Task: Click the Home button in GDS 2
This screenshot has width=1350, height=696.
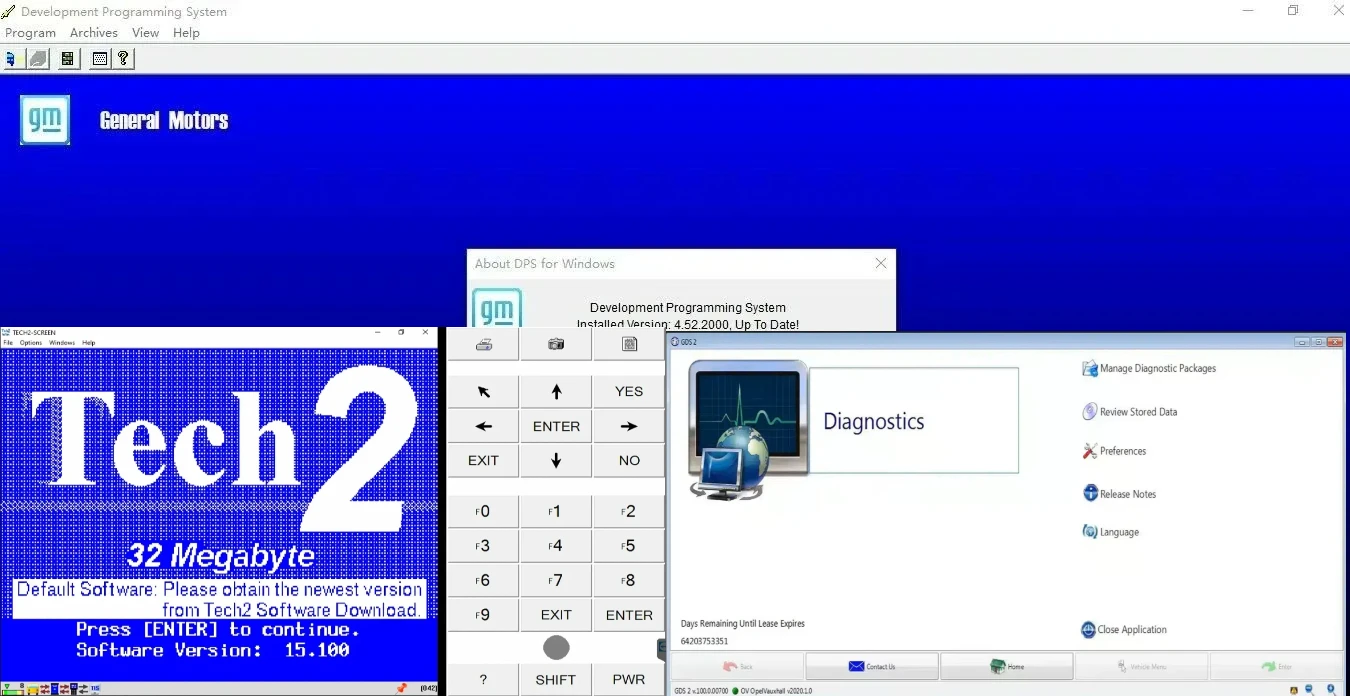Action: 1007,666
